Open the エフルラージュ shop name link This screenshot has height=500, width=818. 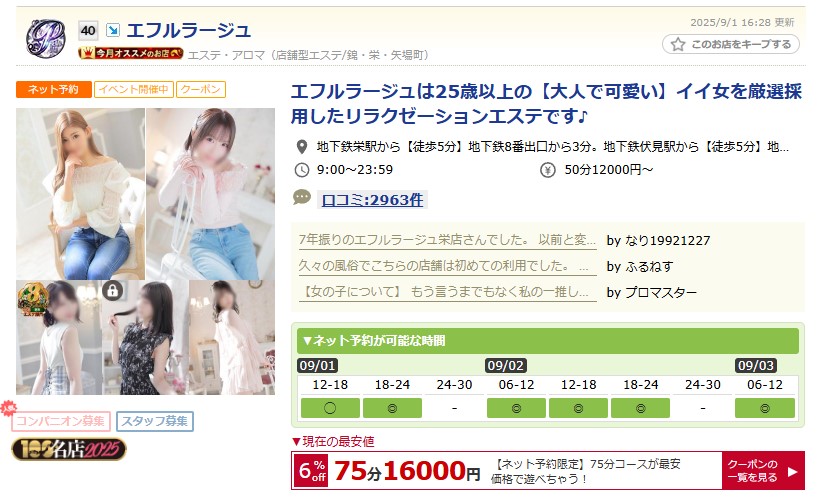(189, 30)
